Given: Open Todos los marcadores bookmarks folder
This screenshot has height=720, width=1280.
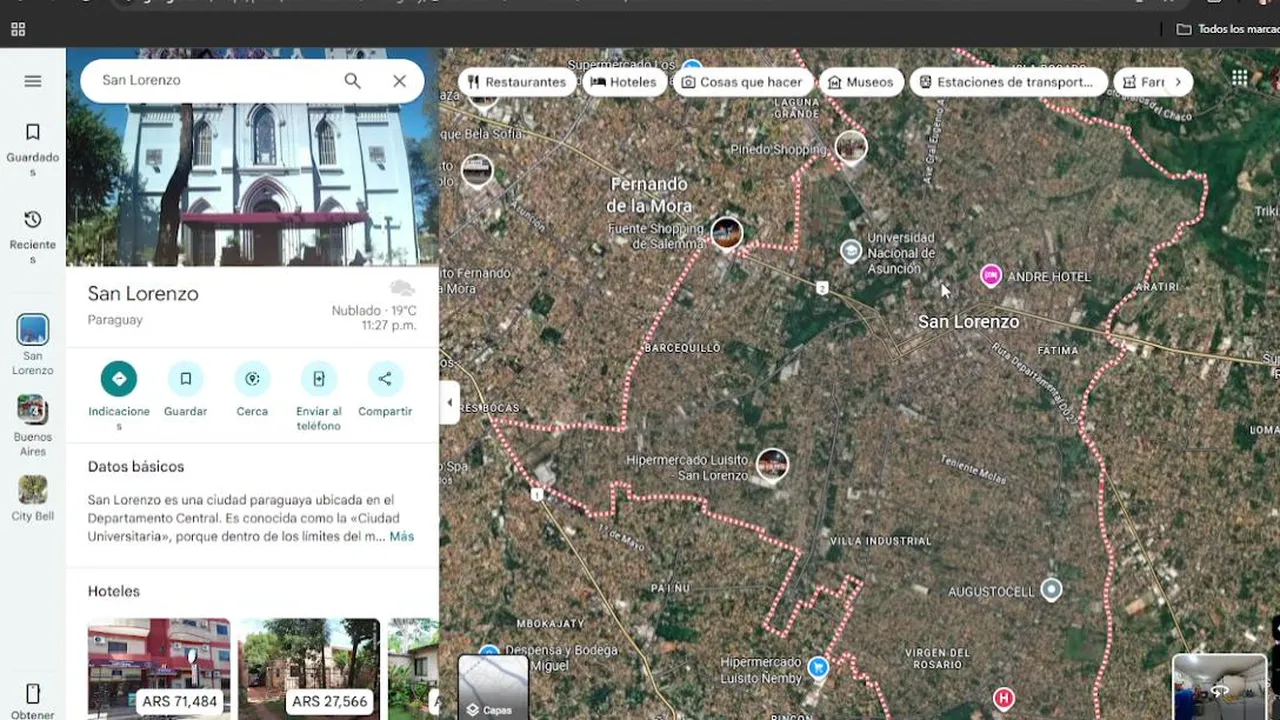Looking at the screenshot, I should [1228, 29].
